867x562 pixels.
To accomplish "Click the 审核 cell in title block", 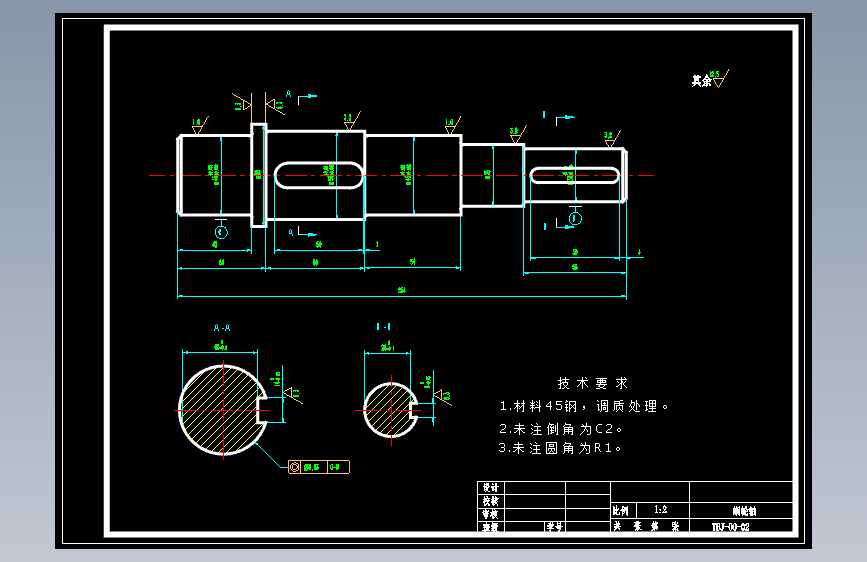I will 490,514.
